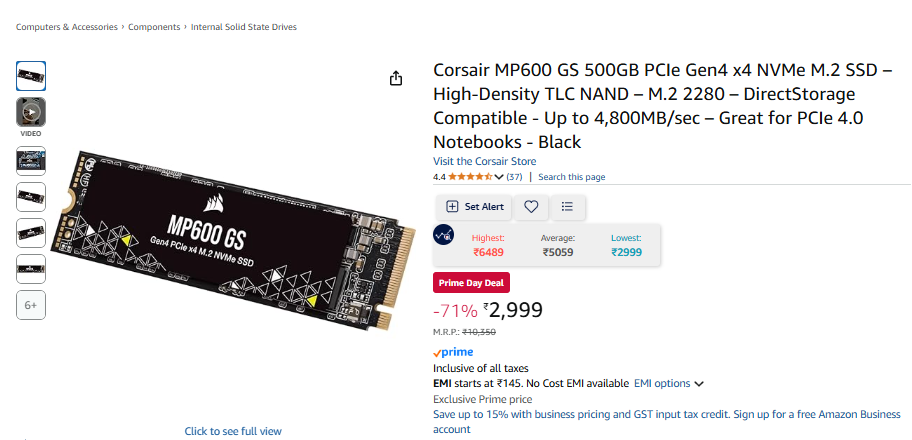Image resolution: width=912 pixels, height=440 pixels.
Task: Click the share icon above product image
Action: 396,78
